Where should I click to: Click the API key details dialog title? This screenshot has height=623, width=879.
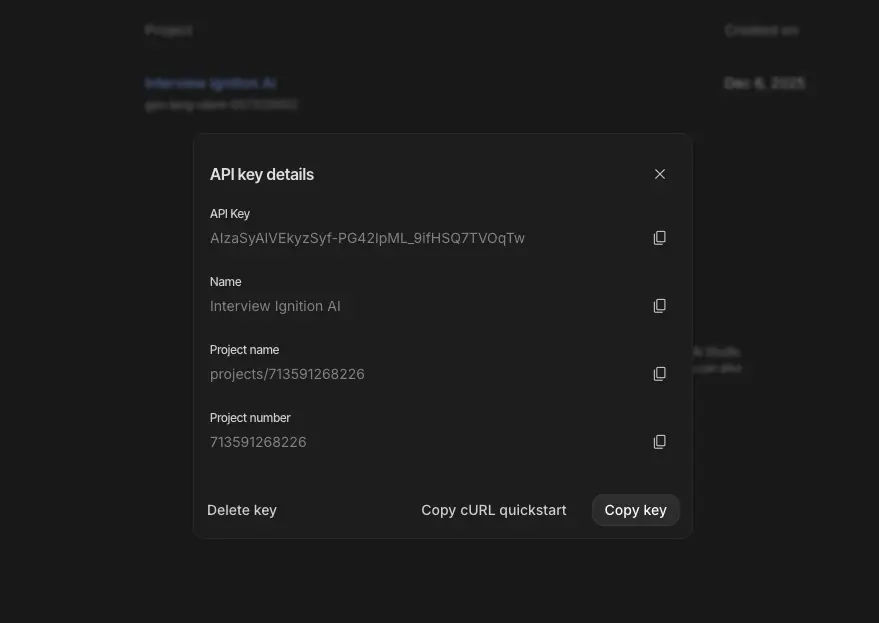[x=262, y=174]
